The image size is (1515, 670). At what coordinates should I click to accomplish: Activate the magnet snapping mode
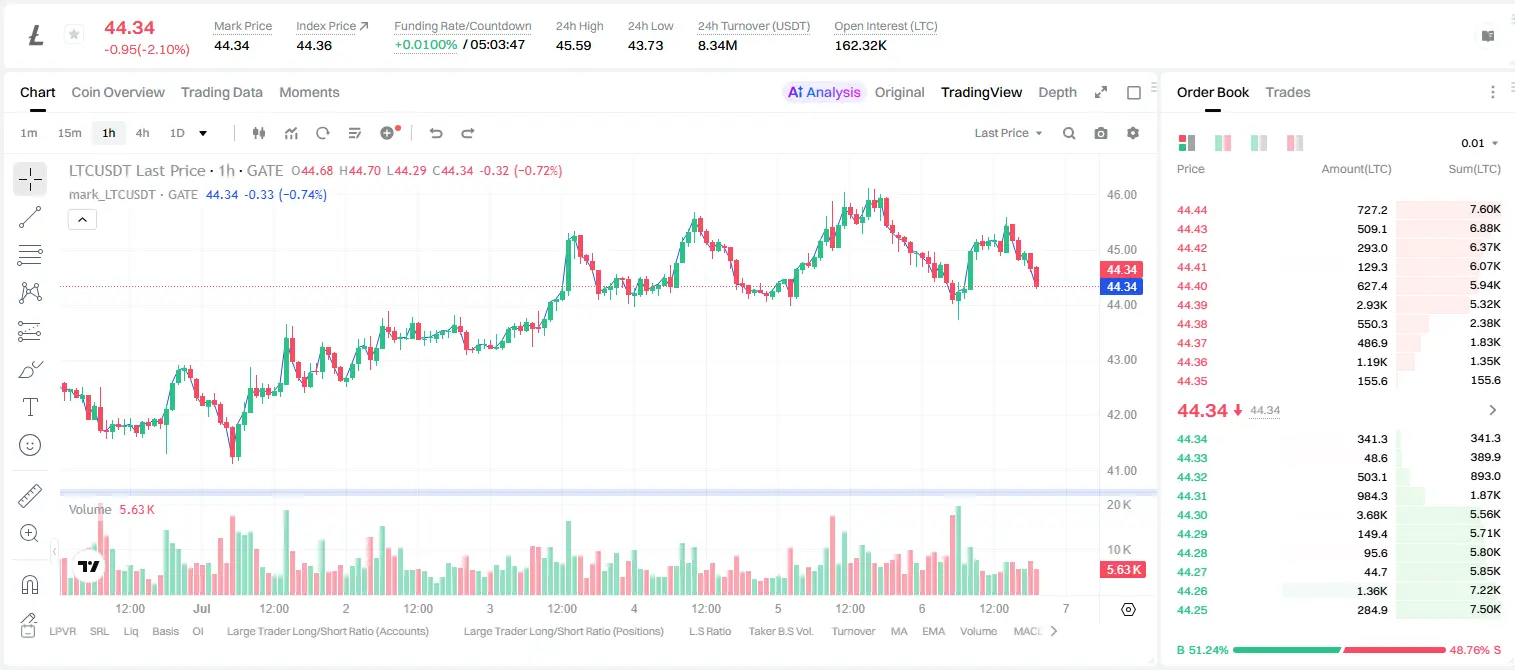pos(30,585)
